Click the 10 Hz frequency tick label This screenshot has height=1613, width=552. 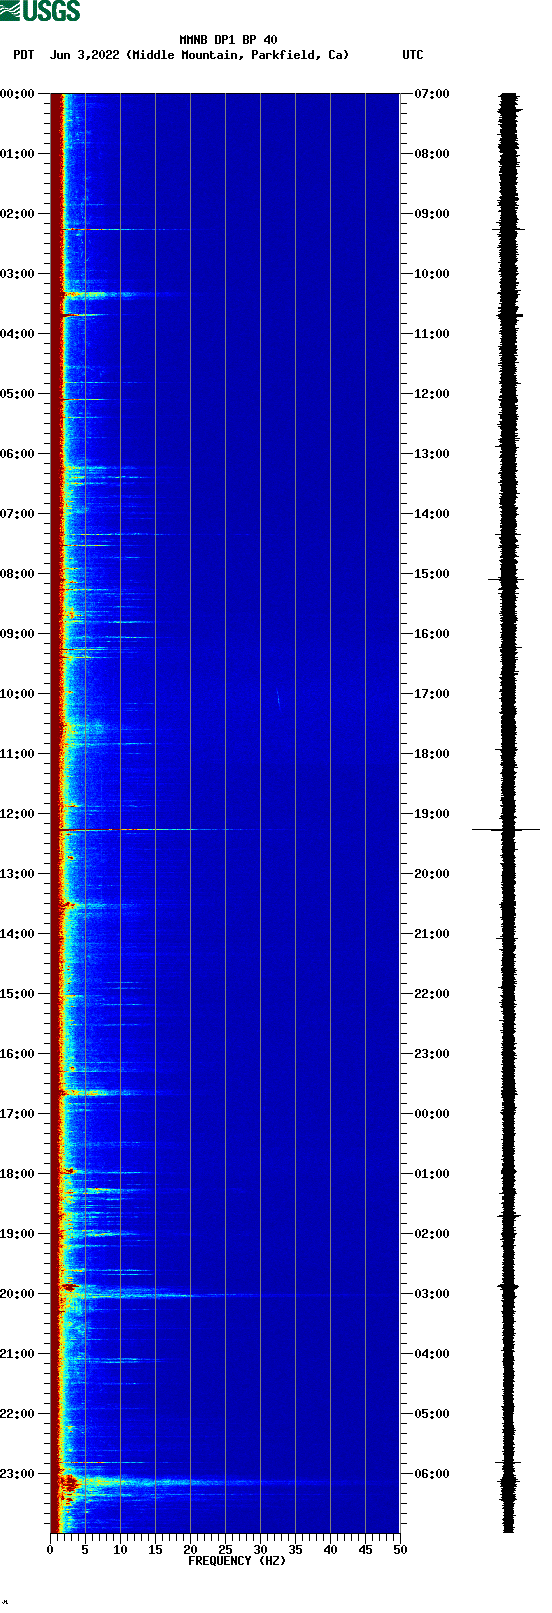tap(120, 1550)
